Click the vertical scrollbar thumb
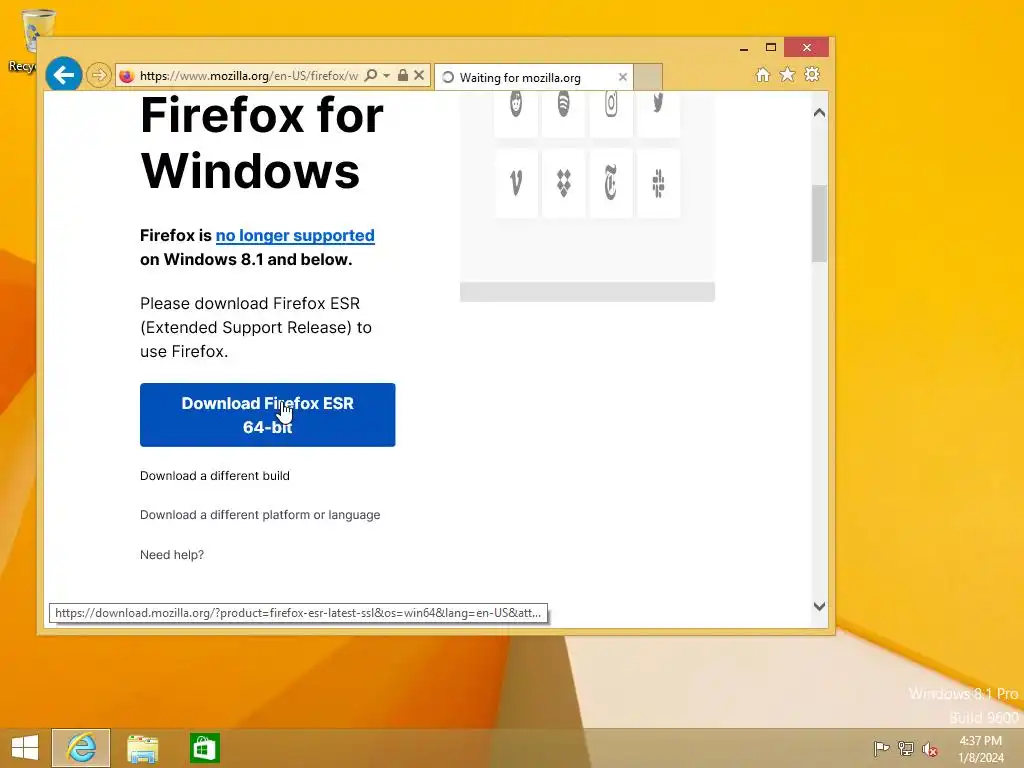This screenshot has height=768, width=1024. [x=819, y=223]
